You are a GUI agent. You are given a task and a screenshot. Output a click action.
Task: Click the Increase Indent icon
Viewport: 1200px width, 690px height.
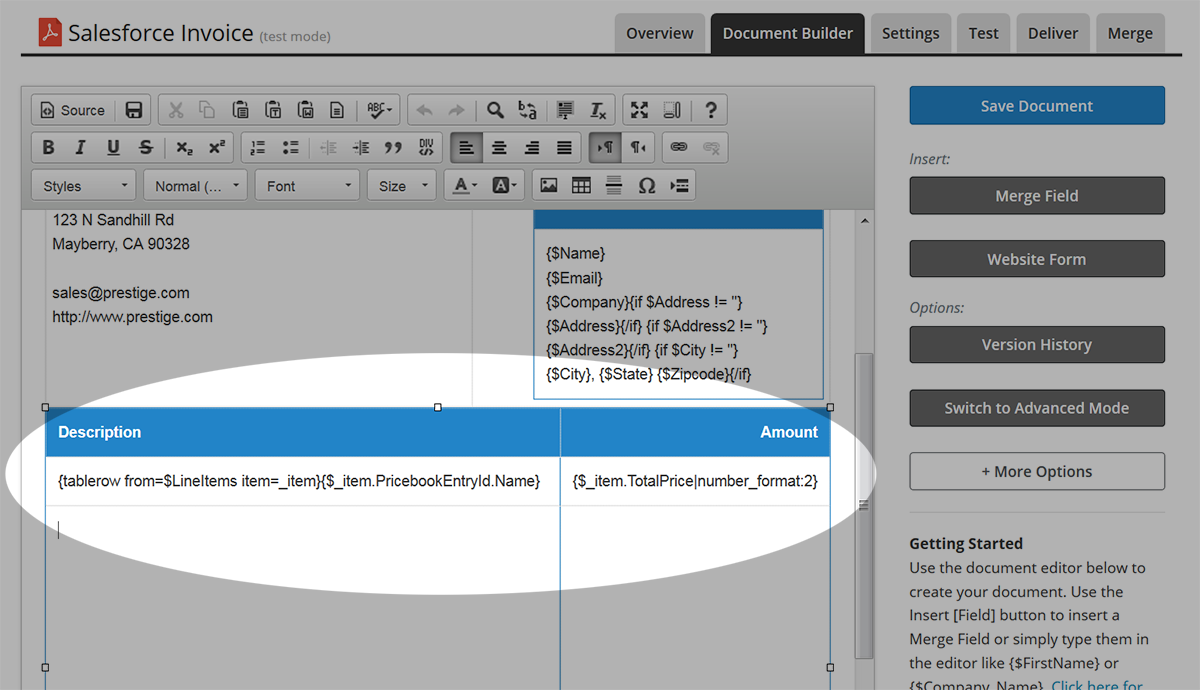[x=361, y=147]
